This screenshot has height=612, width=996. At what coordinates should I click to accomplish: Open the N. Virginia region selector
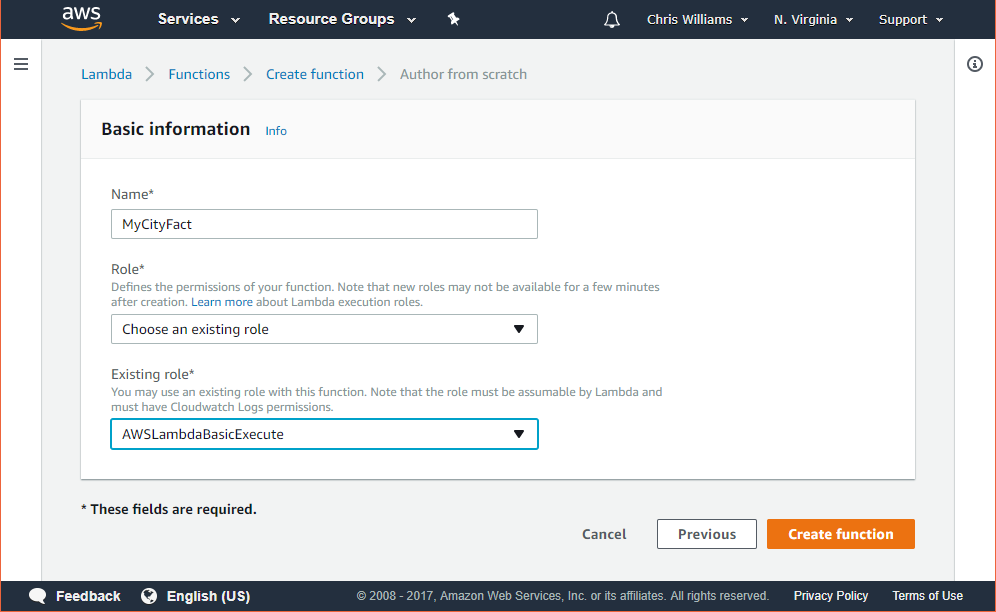814,20
